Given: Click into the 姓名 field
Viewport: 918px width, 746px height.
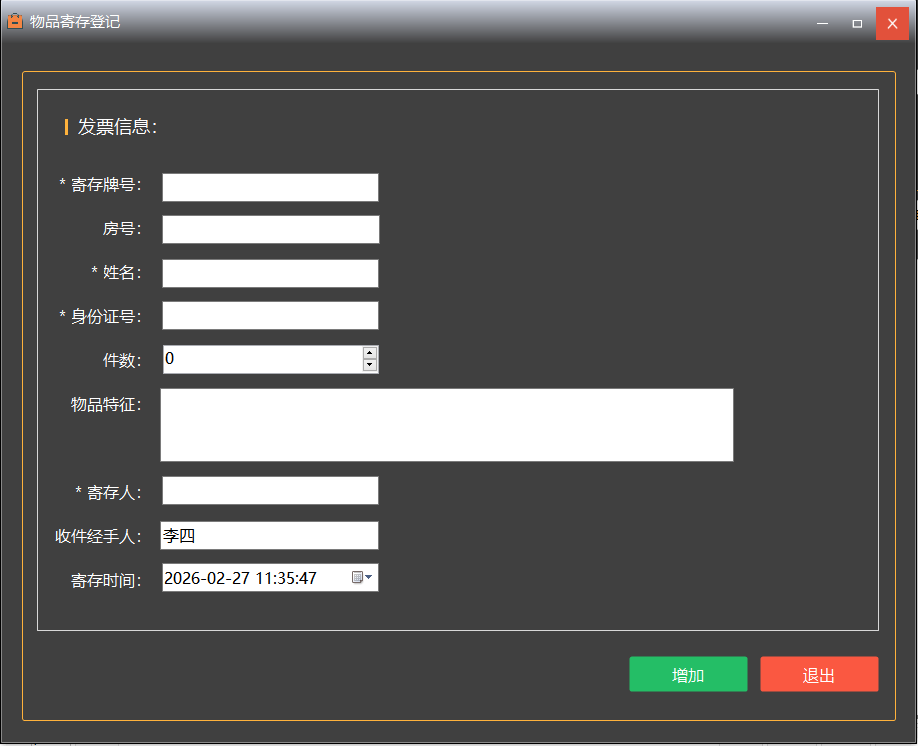Looking at the screenshot, I should [x=270, y=273].
